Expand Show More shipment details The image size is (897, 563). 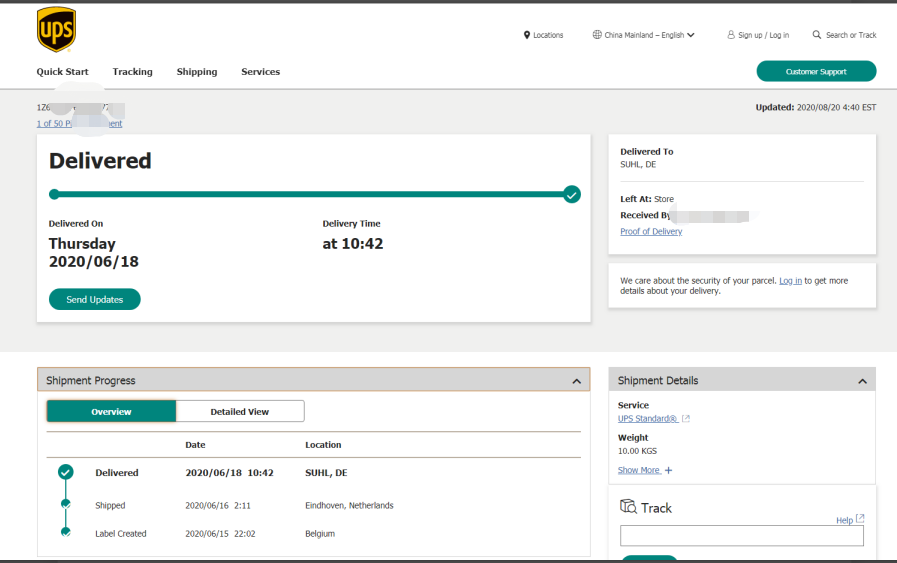coord(639,470)
